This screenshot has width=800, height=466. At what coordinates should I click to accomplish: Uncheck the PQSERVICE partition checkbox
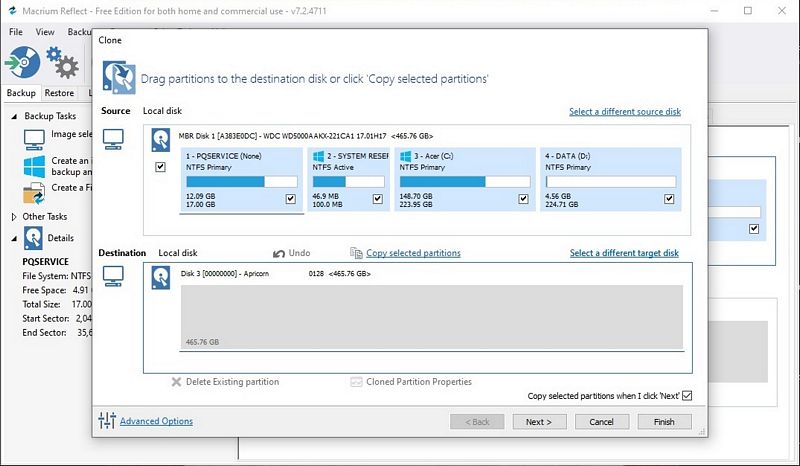tap(291, 199)
